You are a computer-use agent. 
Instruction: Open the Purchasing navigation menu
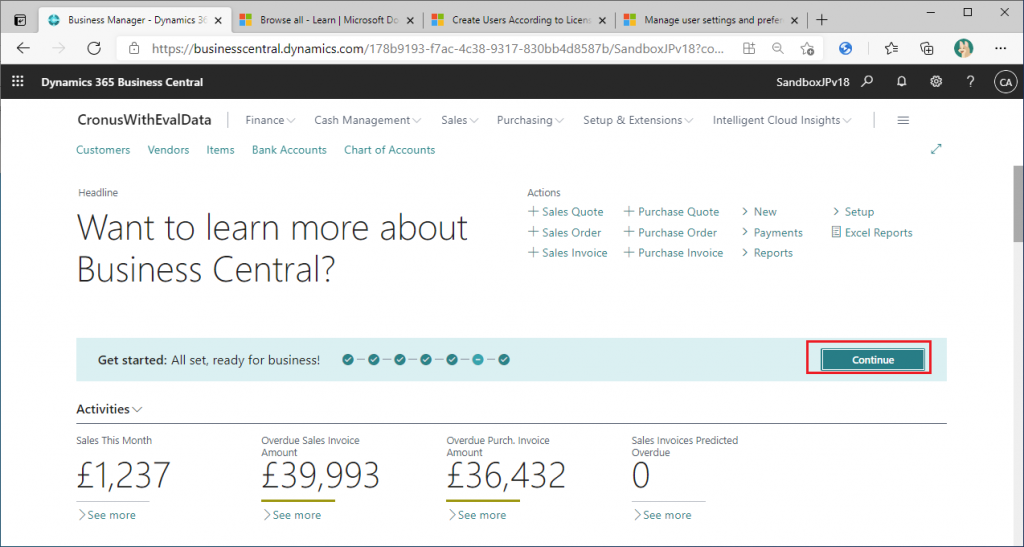tap(530, 120)
